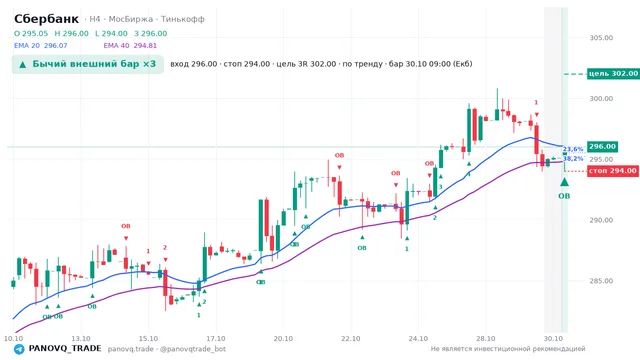640x360 pixels.
Task: Click the 'EMA 20 296.07' indicator label
Action: tap(40, 46)
